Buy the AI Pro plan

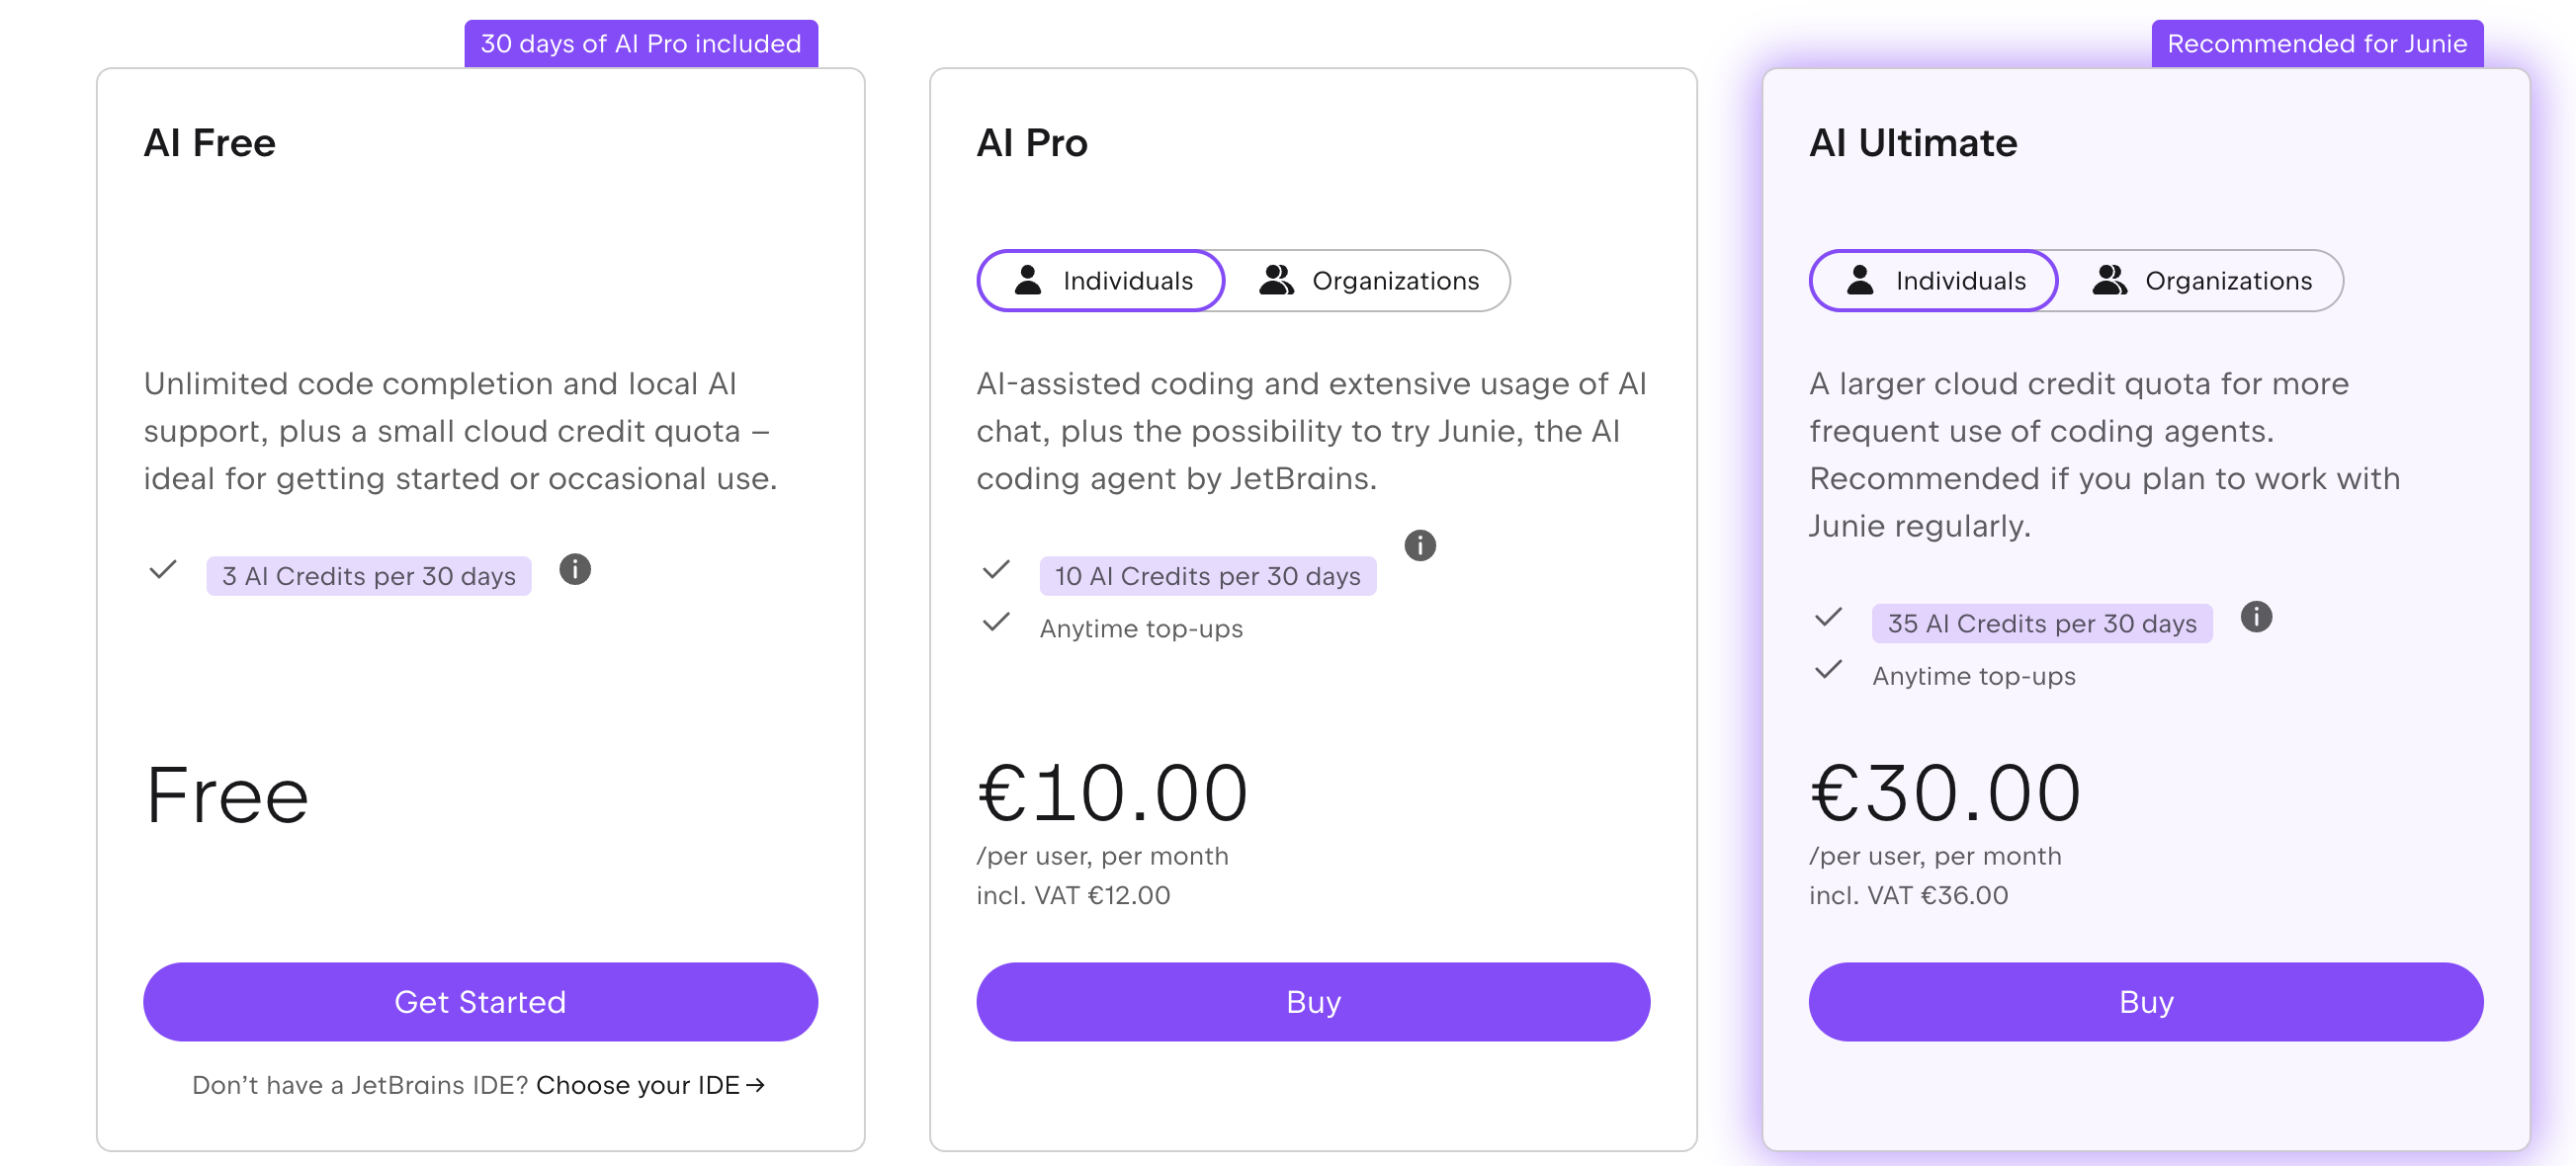pyautogui.click(x=1313, y=1002)
